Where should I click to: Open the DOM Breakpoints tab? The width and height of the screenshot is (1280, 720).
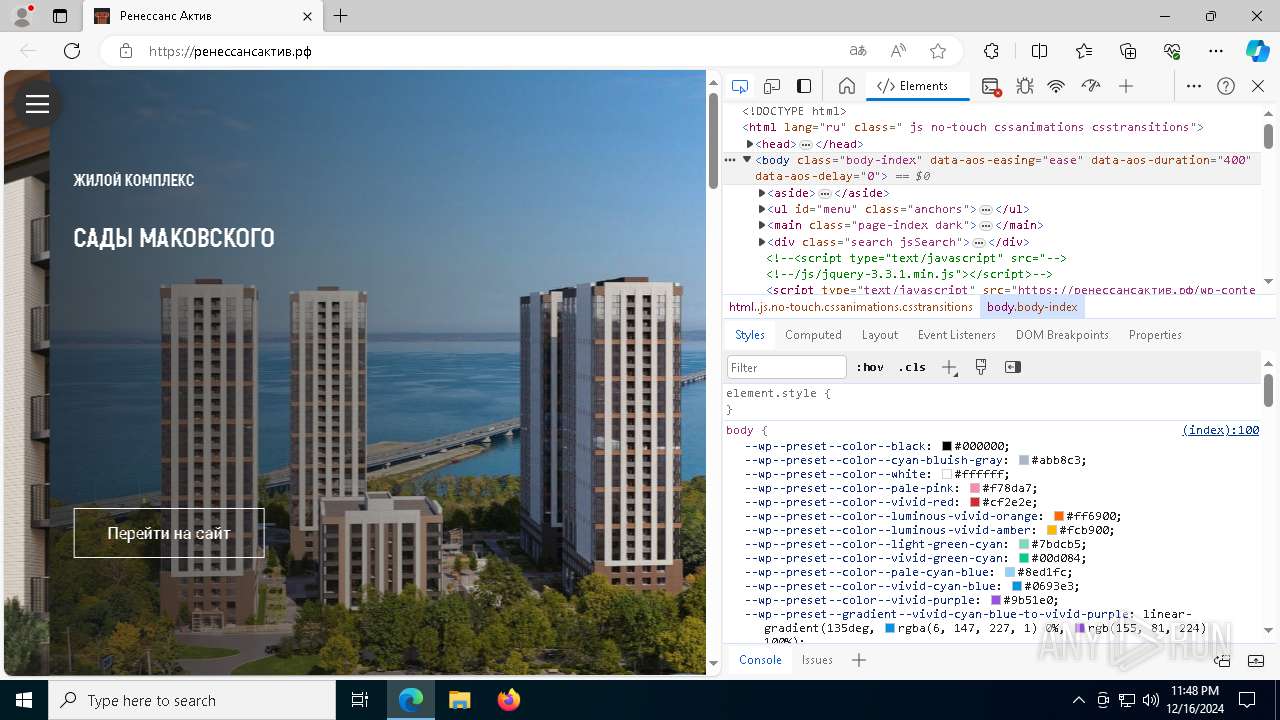[1062, 335]
